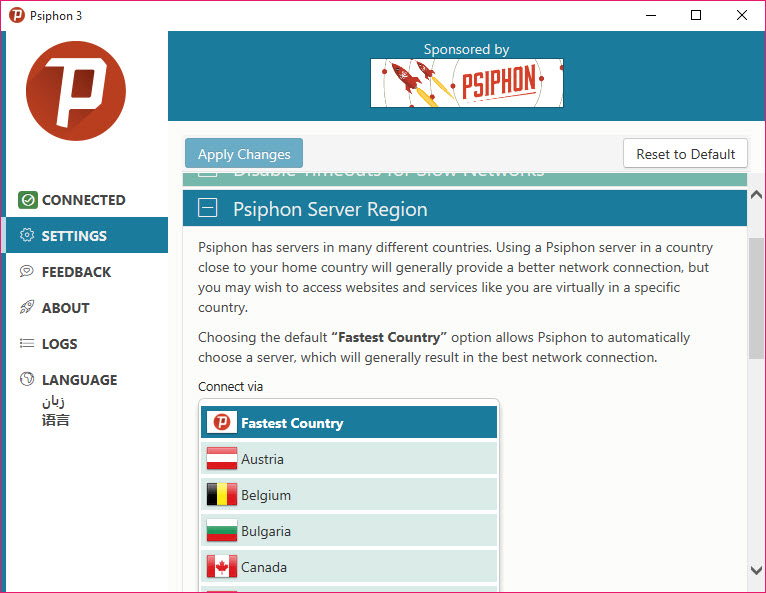Click the vertical scrollbar thumb
Screen dimensions: 766x593
click(756, 298)
